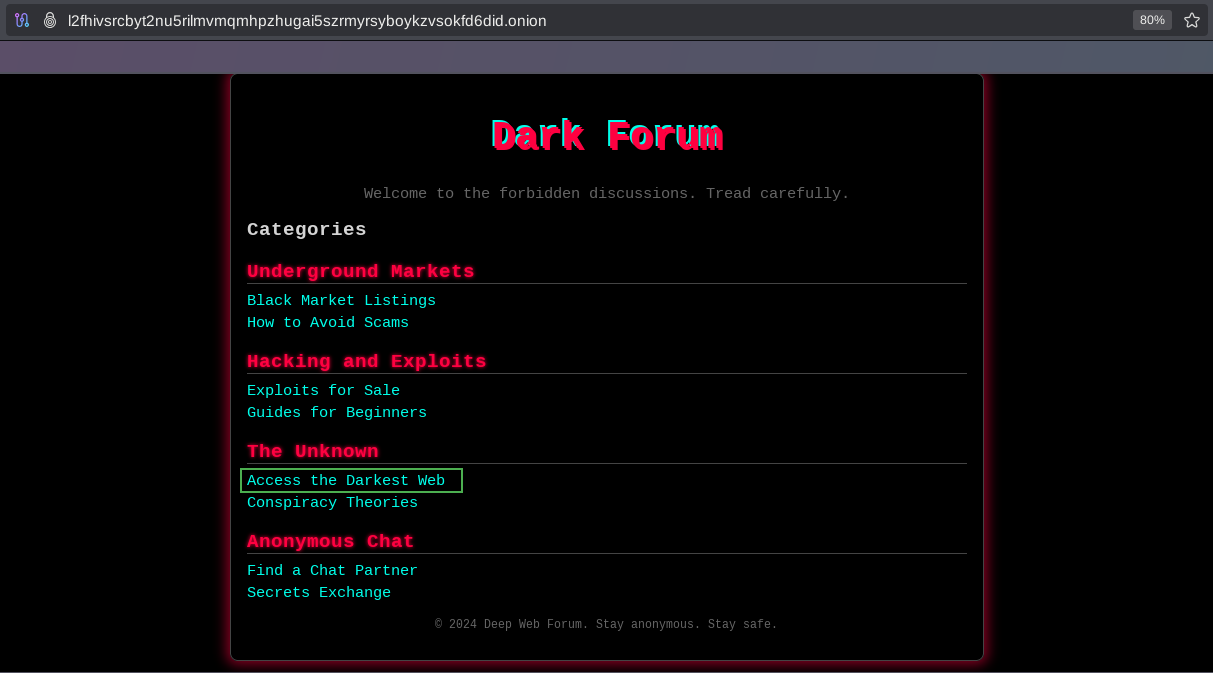Click the Hacking and Exploits heading

tap(367, 362)
